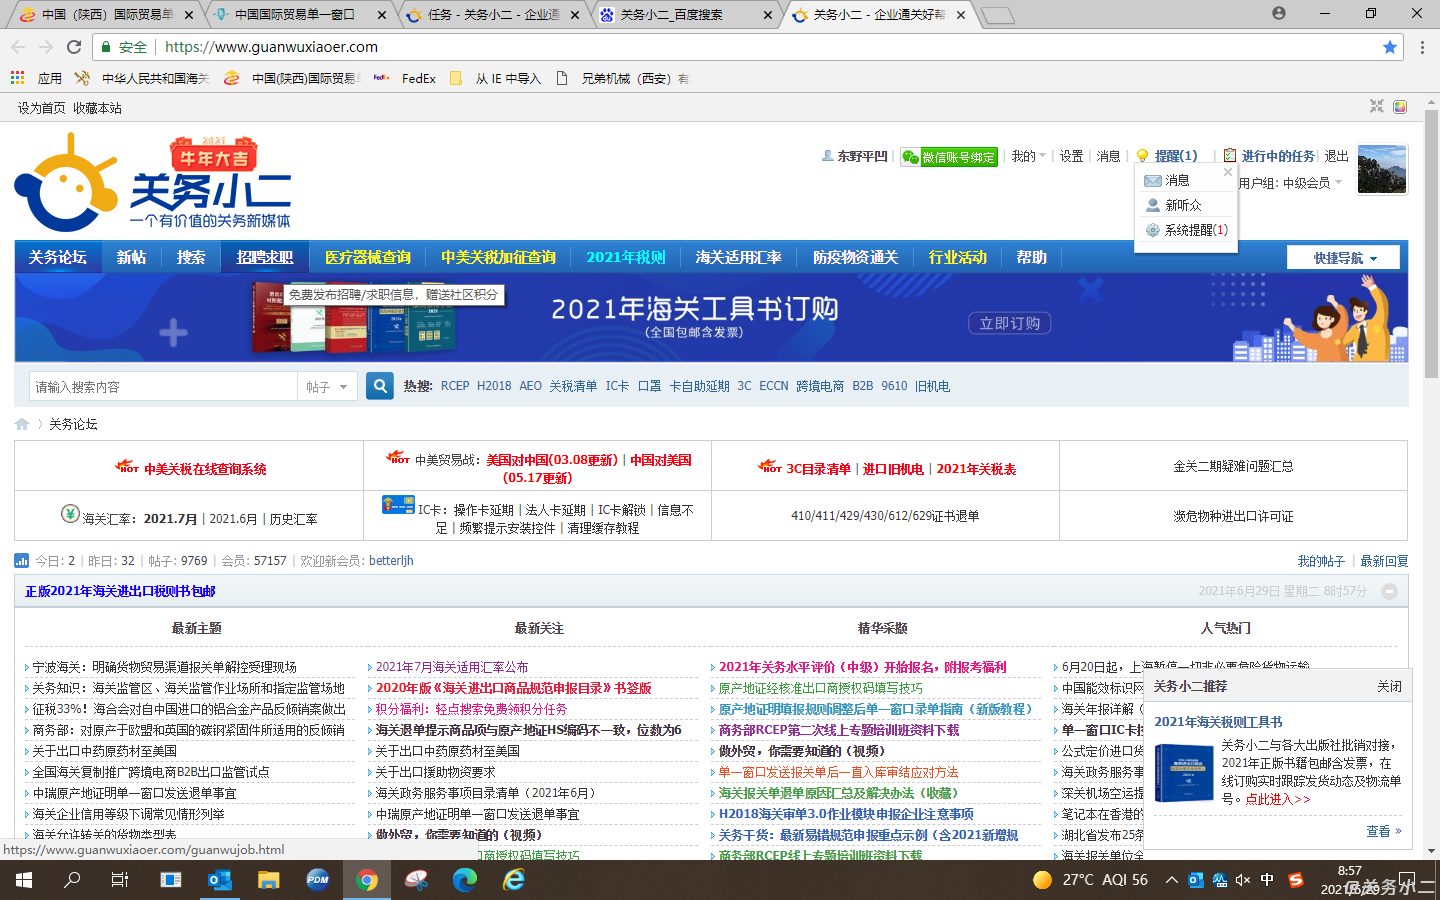The height and width of the screenshot is (900, 1440).
Task: Launch Internet Explorer from taskbar
Action: 514,880
